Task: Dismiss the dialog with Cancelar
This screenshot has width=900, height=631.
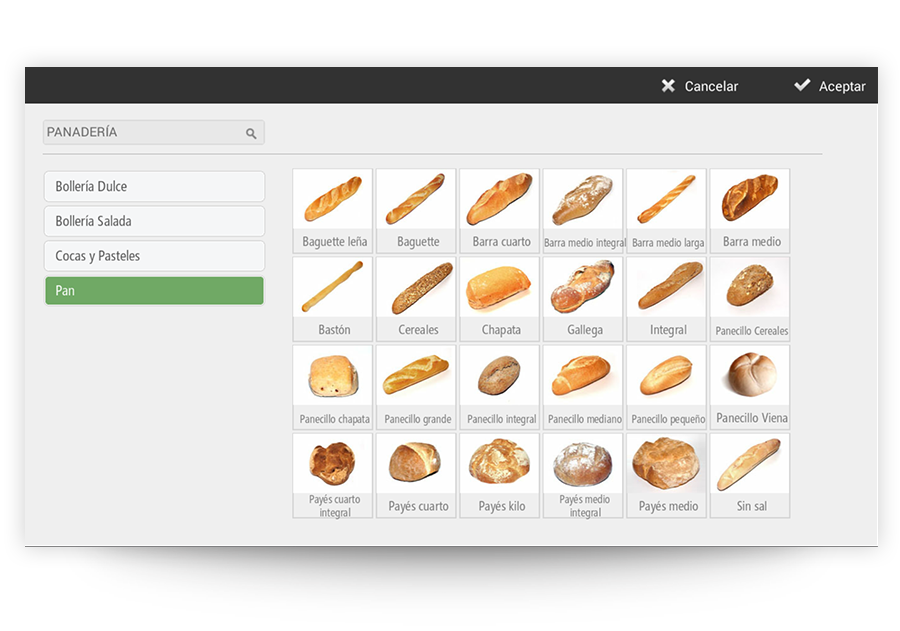Action: pos(700,86)
